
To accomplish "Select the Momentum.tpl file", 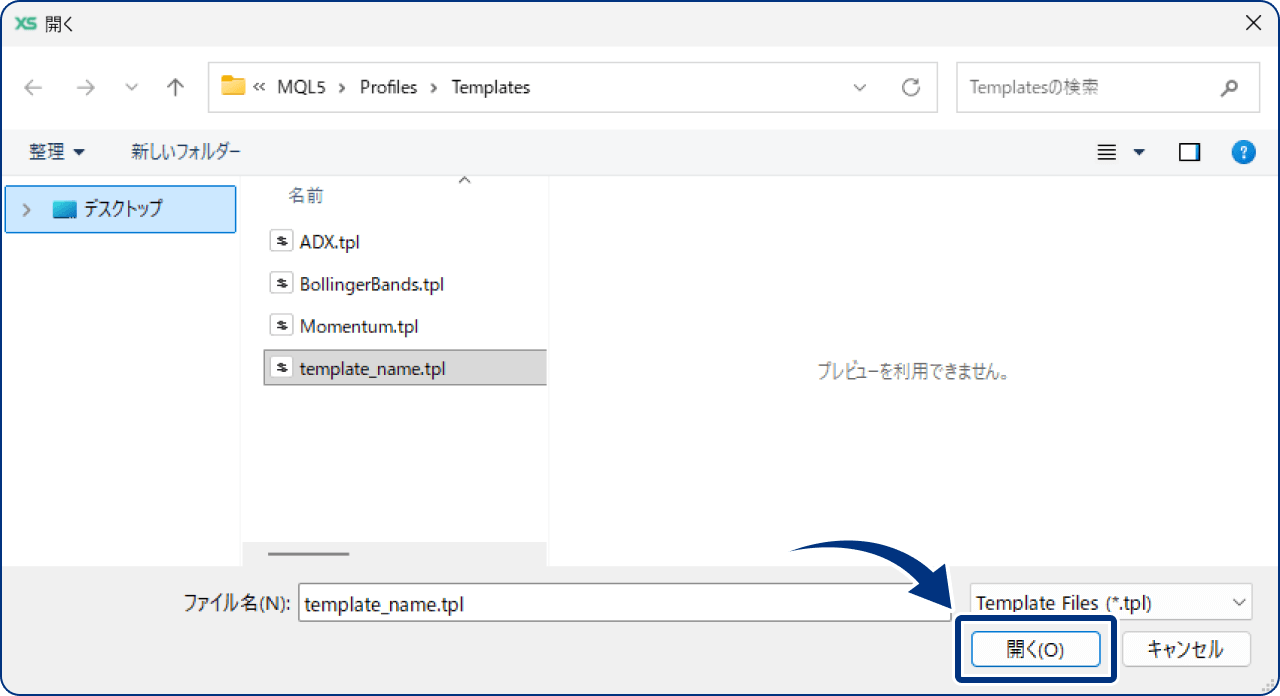I will 356,325.
